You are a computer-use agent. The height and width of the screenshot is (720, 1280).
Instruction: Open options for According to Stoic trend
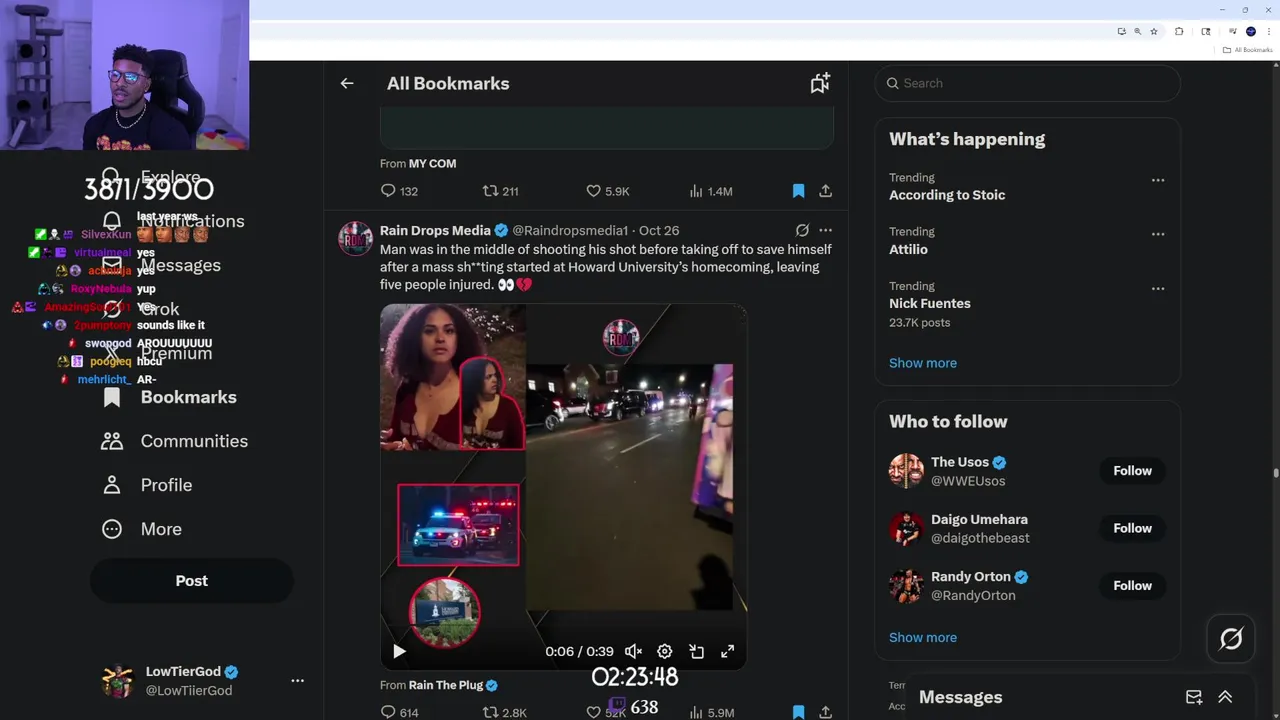(x=1158, y=180)
